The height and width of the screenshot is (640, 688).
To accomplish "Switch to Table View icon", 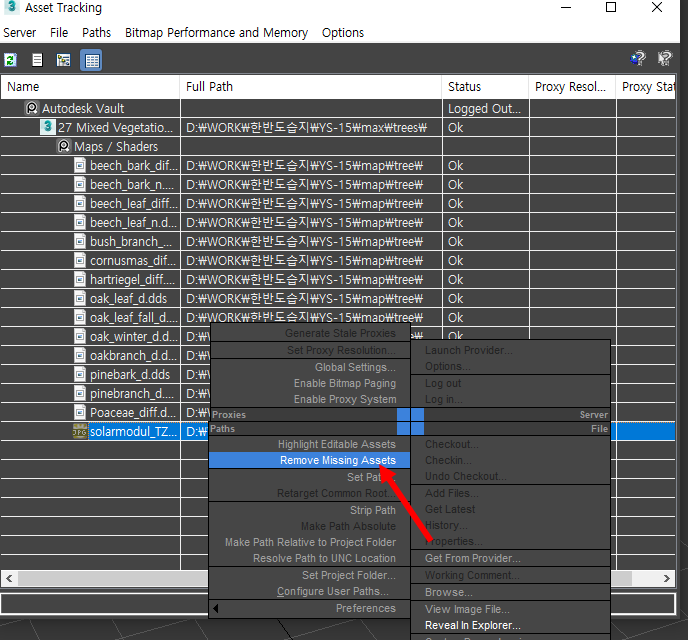I will 91,60.
